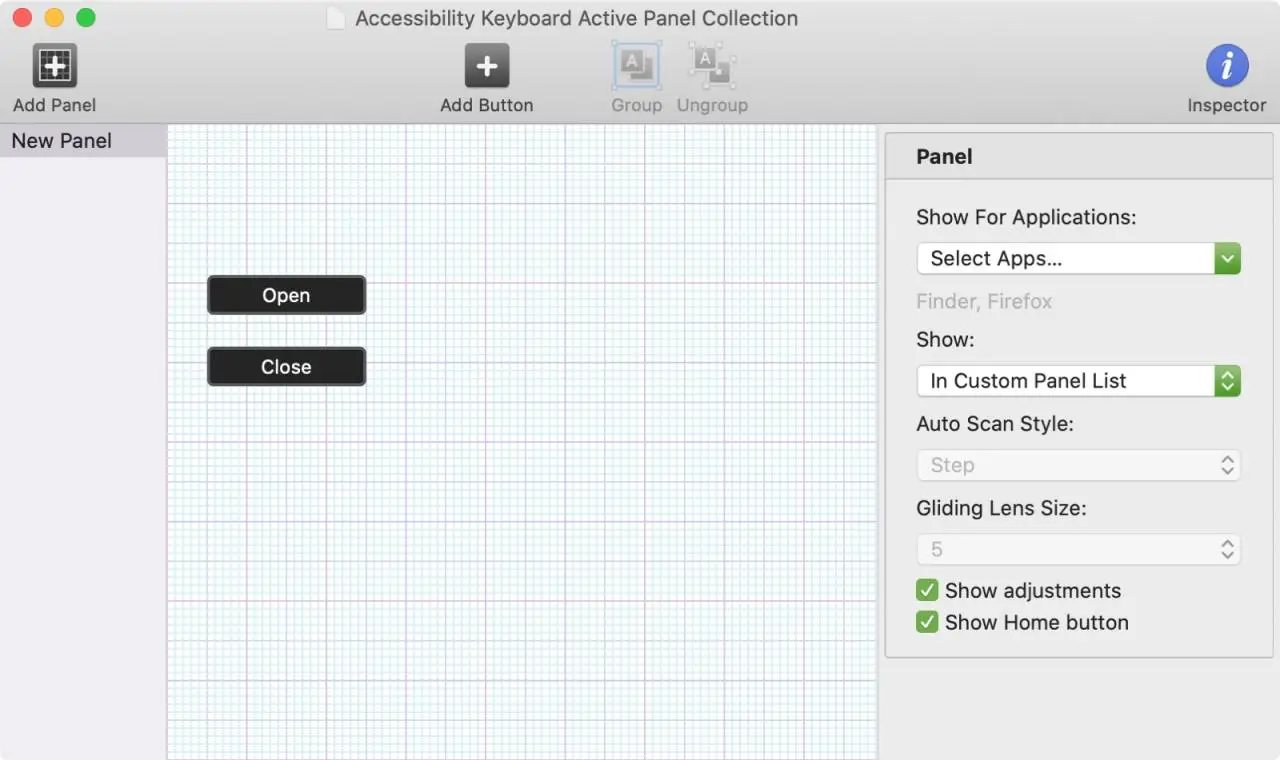1280x760 pixels.
Task: Open the Gliding Lens Size dropdown
Action: 1078,549
